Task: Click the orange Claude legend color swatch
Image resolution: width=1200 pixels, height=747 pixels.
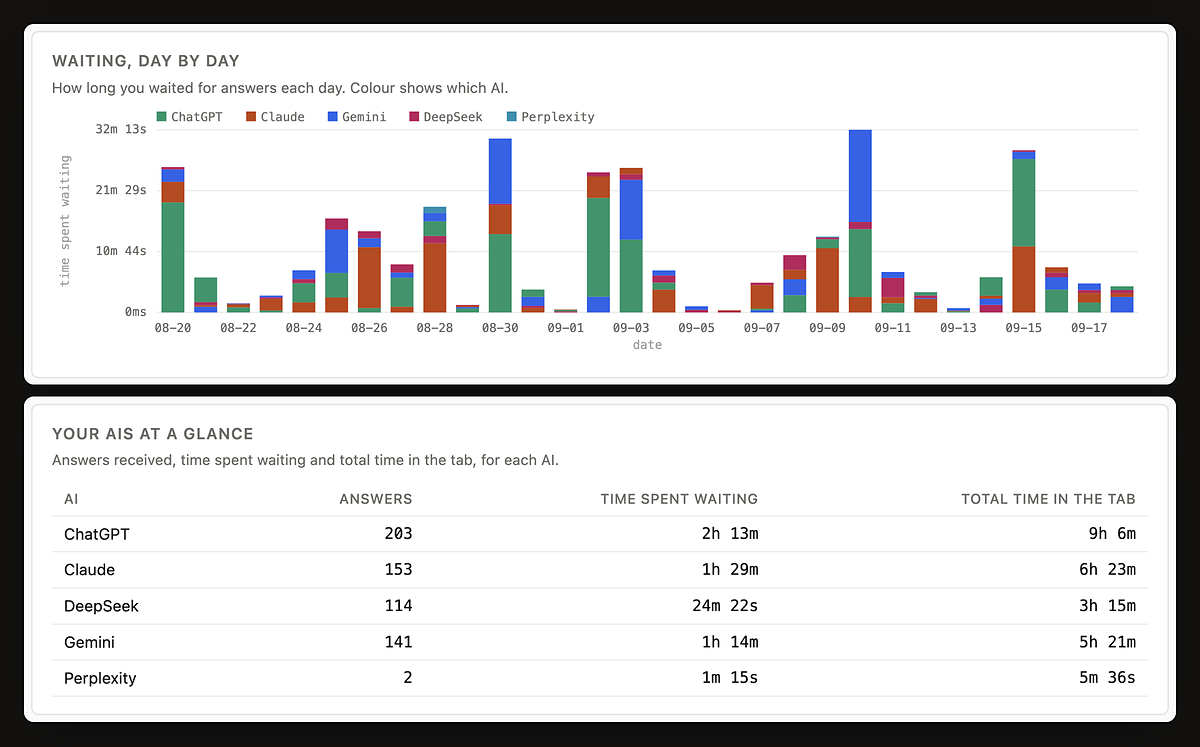Action: pos(251,117)
